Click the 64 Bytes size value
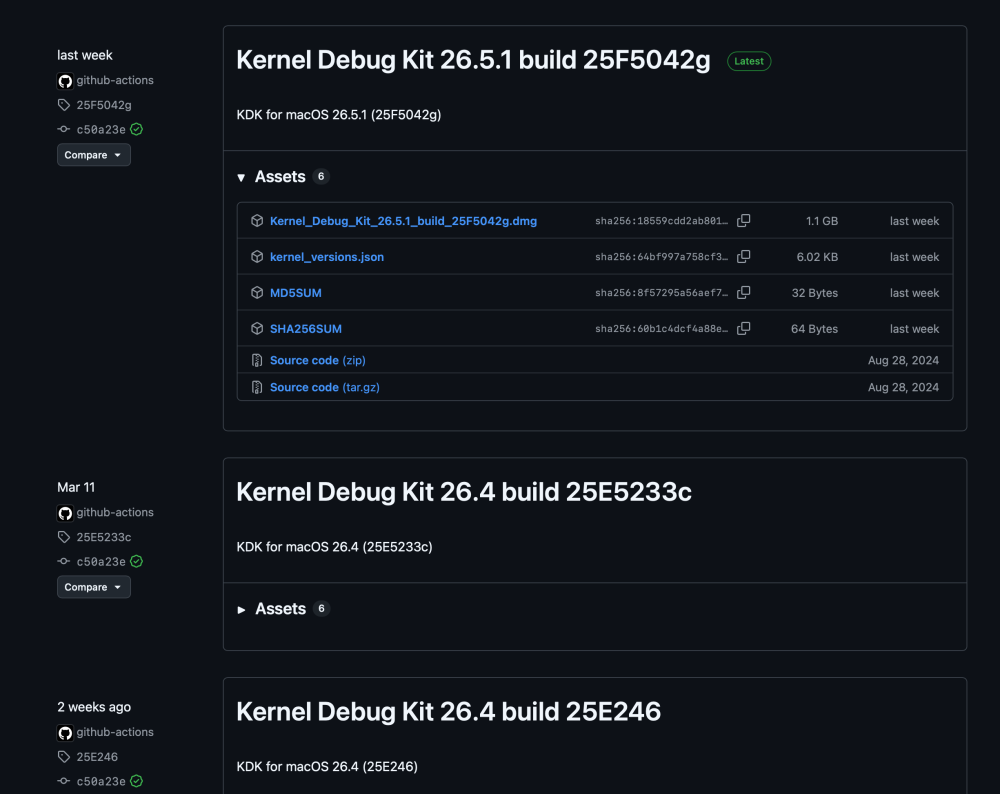This screenshot has height=794, width=1000. (814, 328)
